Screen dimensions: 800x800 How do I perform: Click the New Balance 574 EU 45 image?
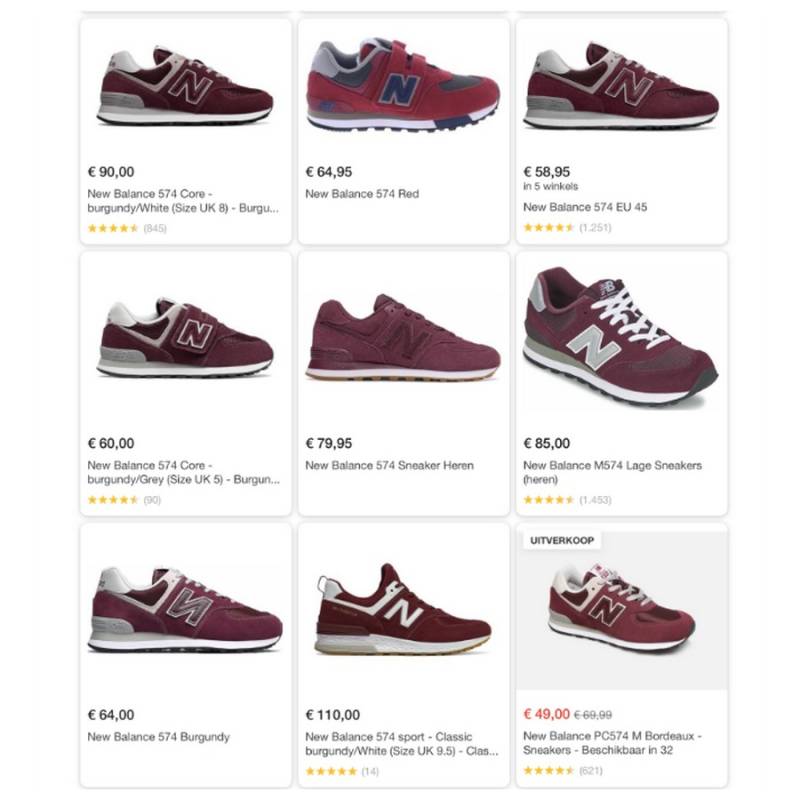click(x=621, y=87)
